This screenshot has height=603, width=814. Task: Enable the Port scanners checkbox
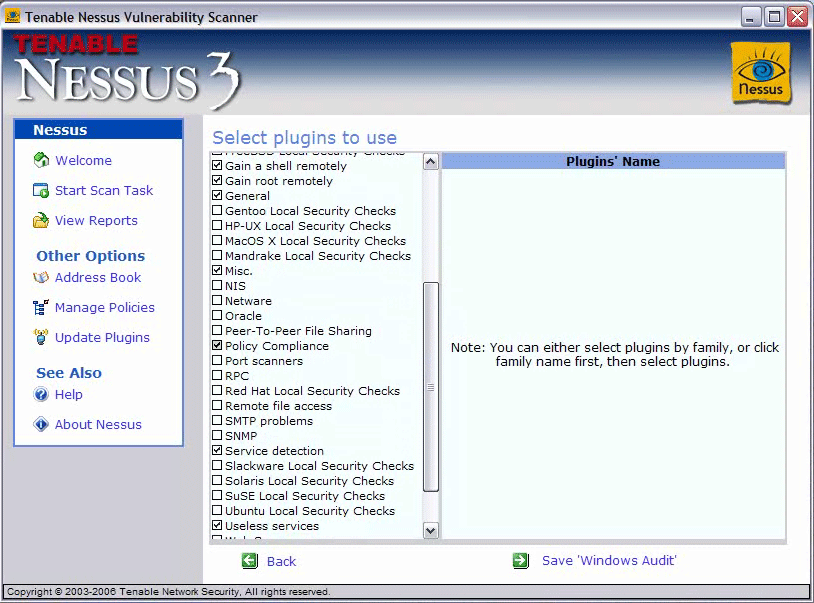(217, 361)
